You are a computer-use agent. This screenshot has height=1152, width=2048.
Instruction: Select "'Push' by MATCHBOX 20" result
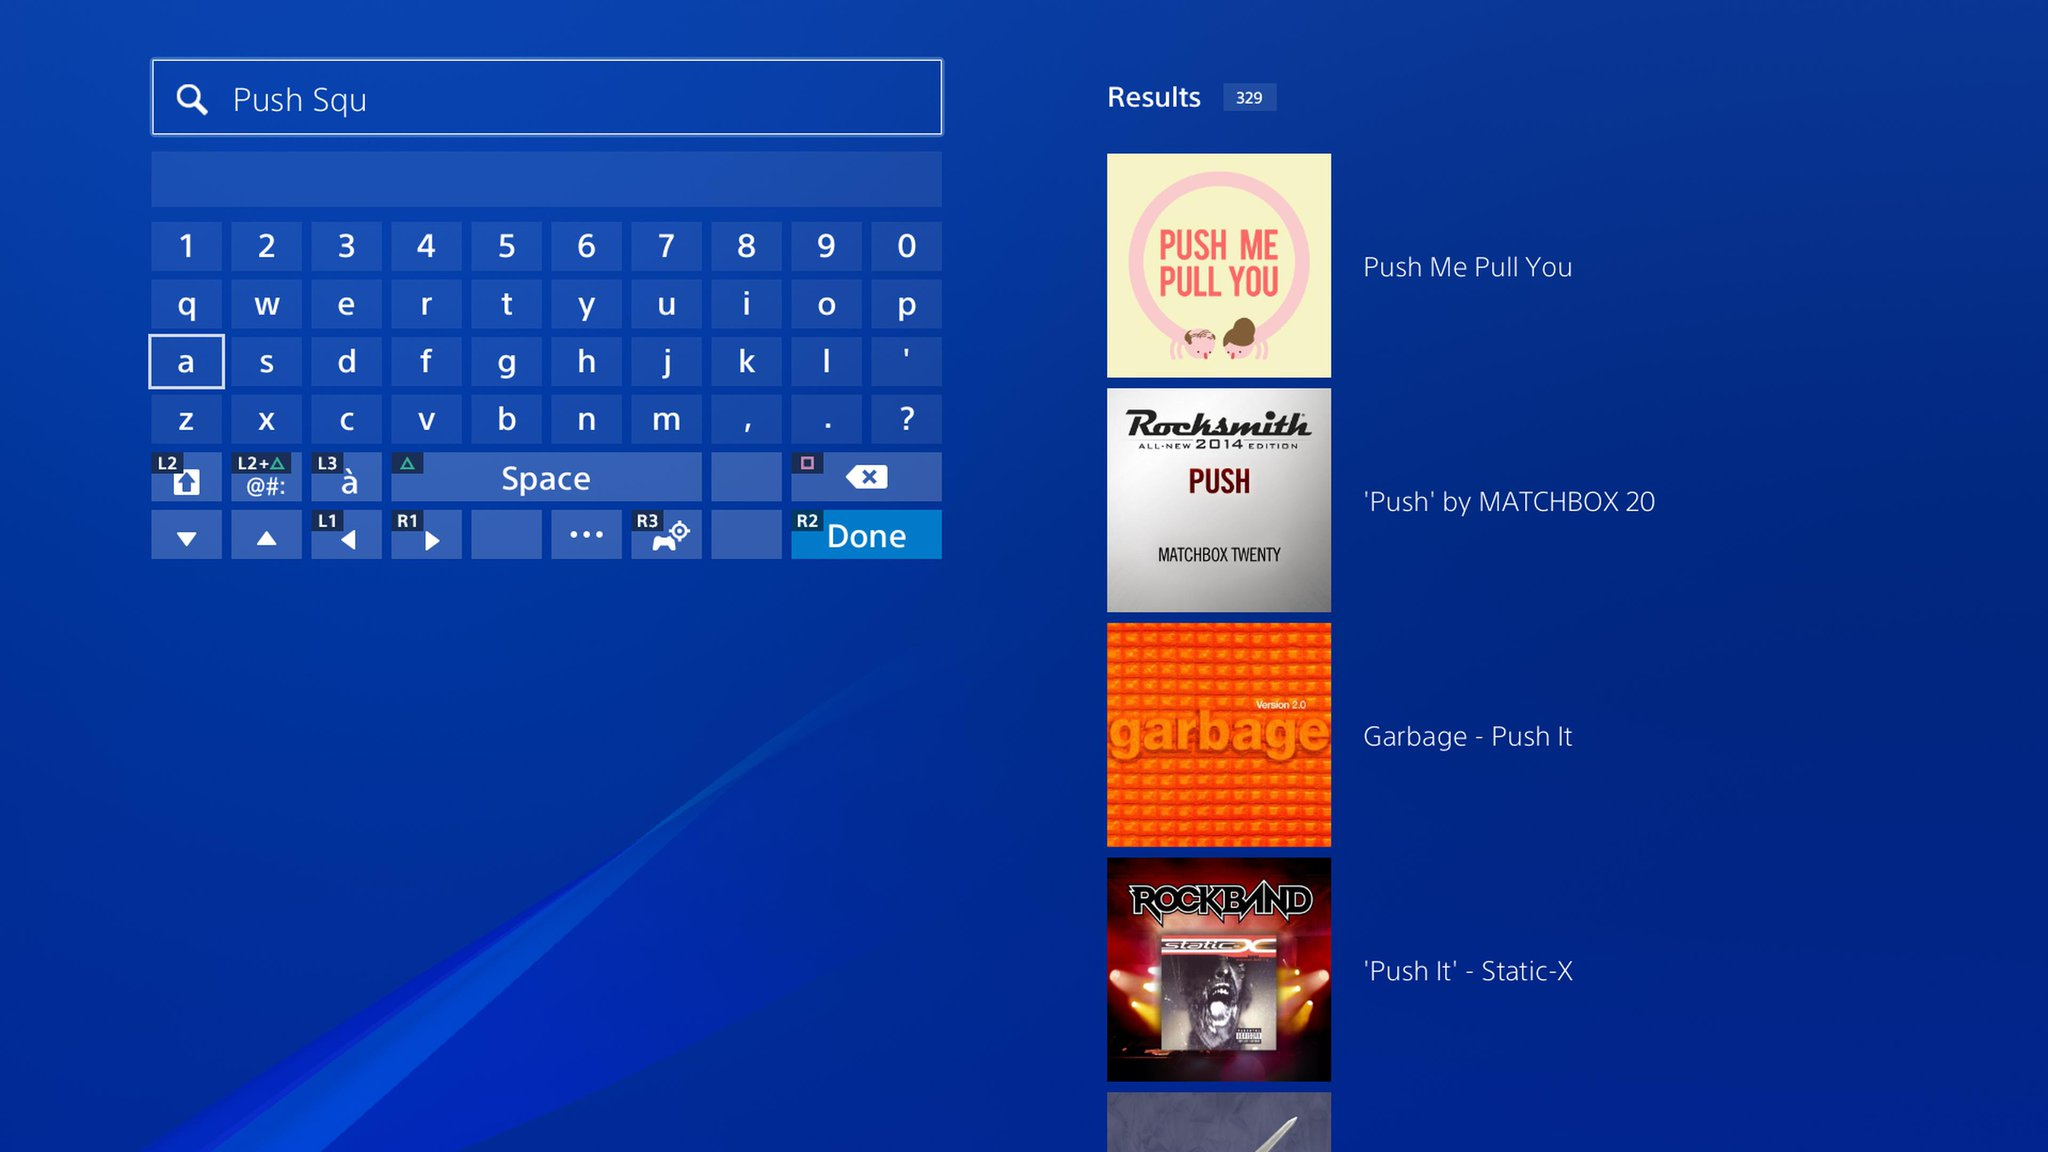click(x=1509, y=501)
